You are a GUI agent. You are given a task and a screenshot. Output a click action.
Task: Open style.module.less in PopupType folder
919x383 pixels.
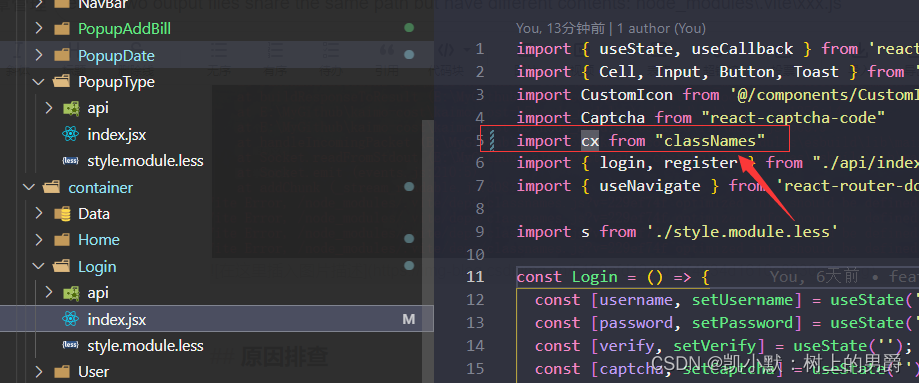click(x=145, y=161)
